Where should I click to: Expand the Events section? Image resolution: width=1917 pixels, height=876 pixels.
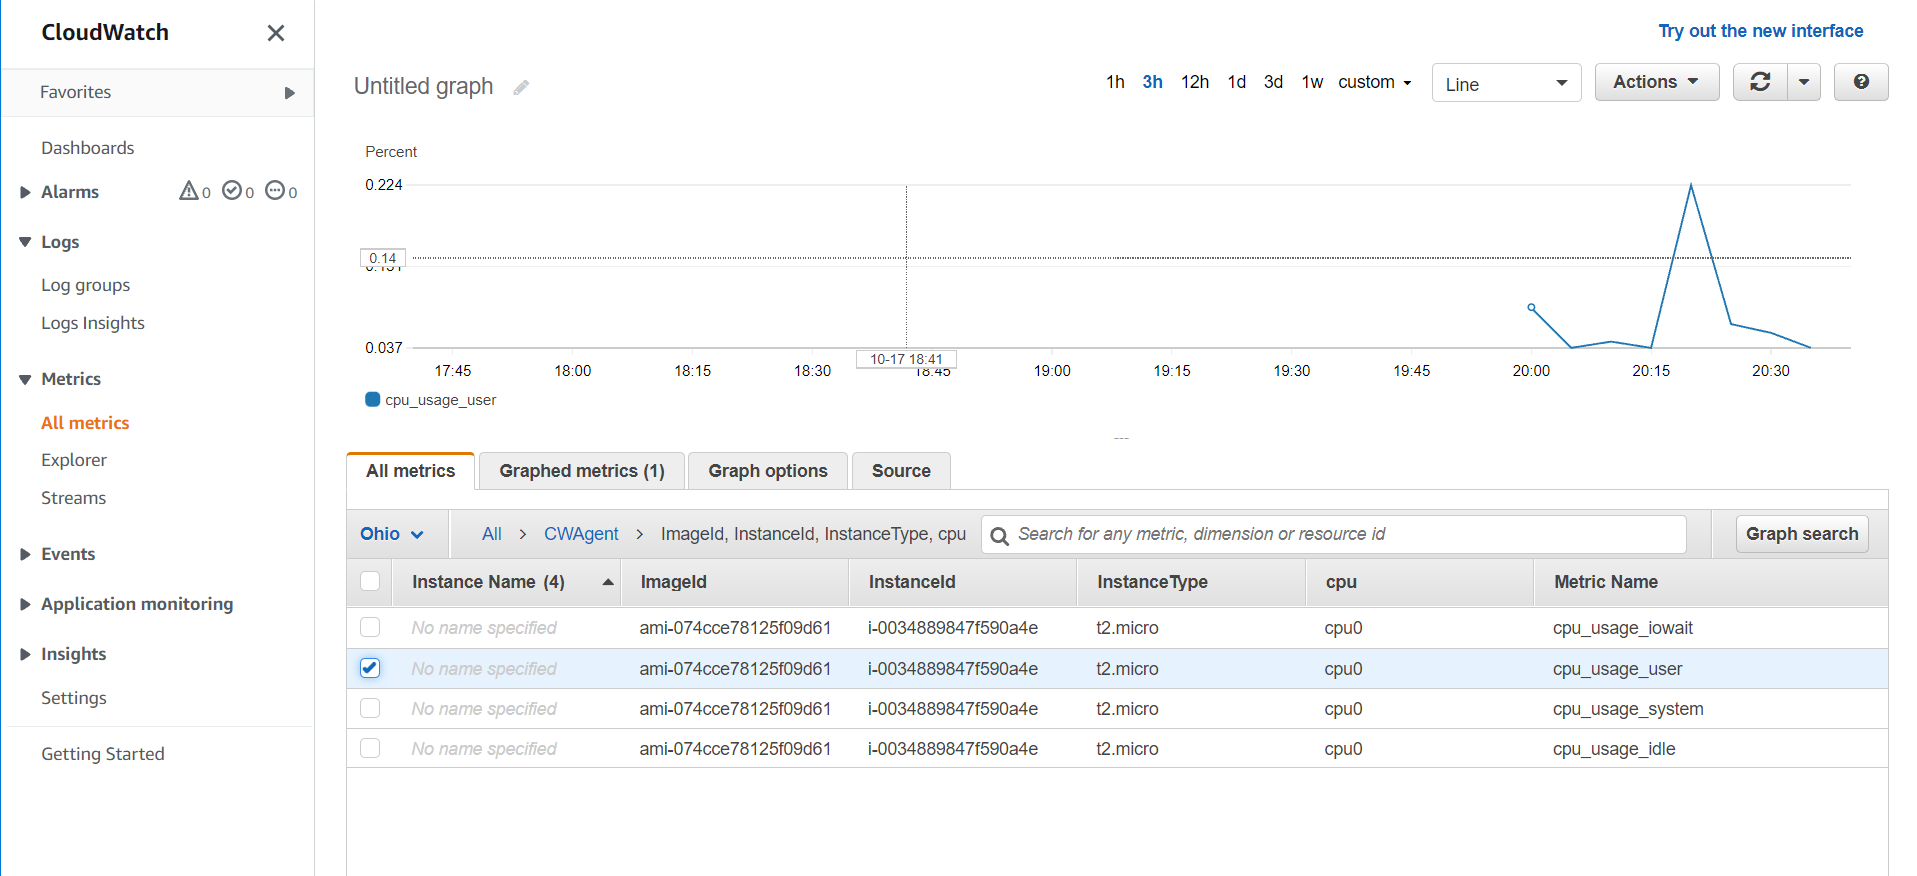(x=26, y=554)
